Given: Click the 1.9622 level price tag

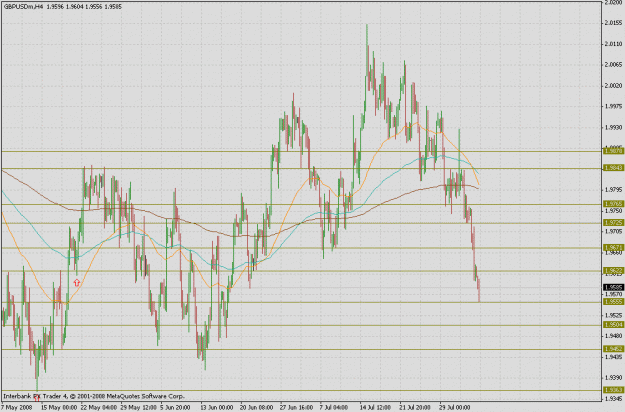Looking at the screenshot, I should pyautogui.click(x=614, y=271).
